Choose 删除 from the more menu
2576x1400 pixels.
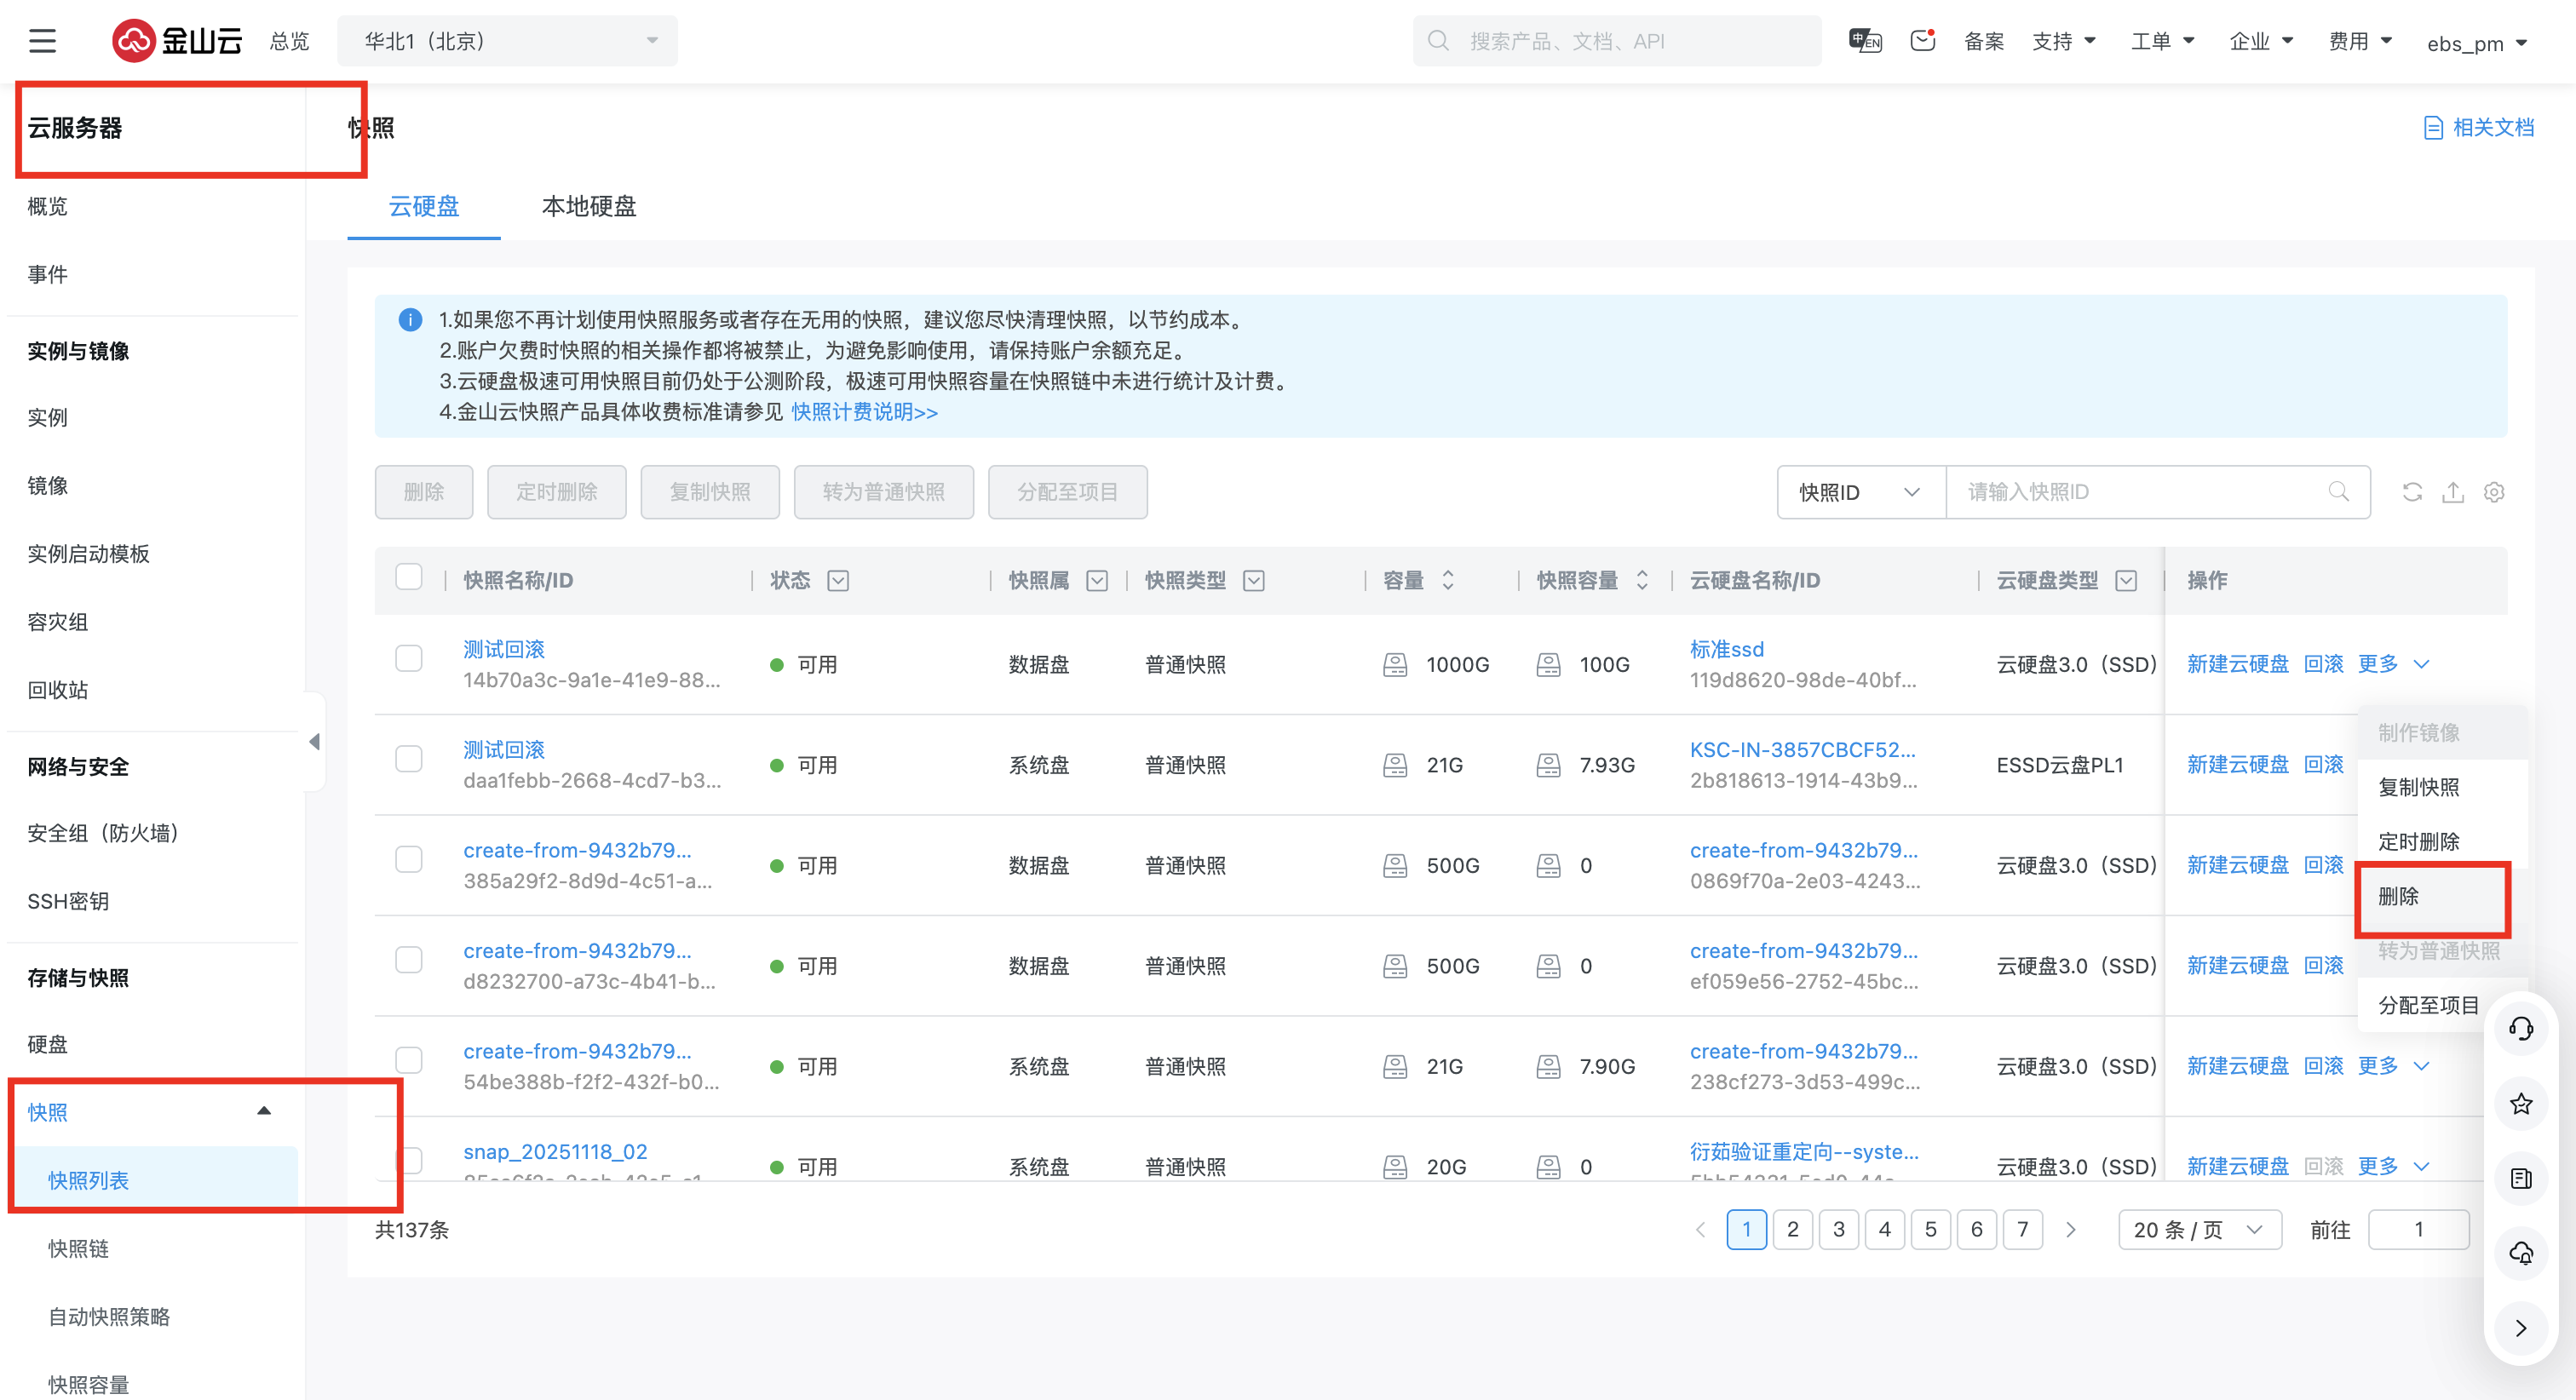click(x=2400, y=897)
